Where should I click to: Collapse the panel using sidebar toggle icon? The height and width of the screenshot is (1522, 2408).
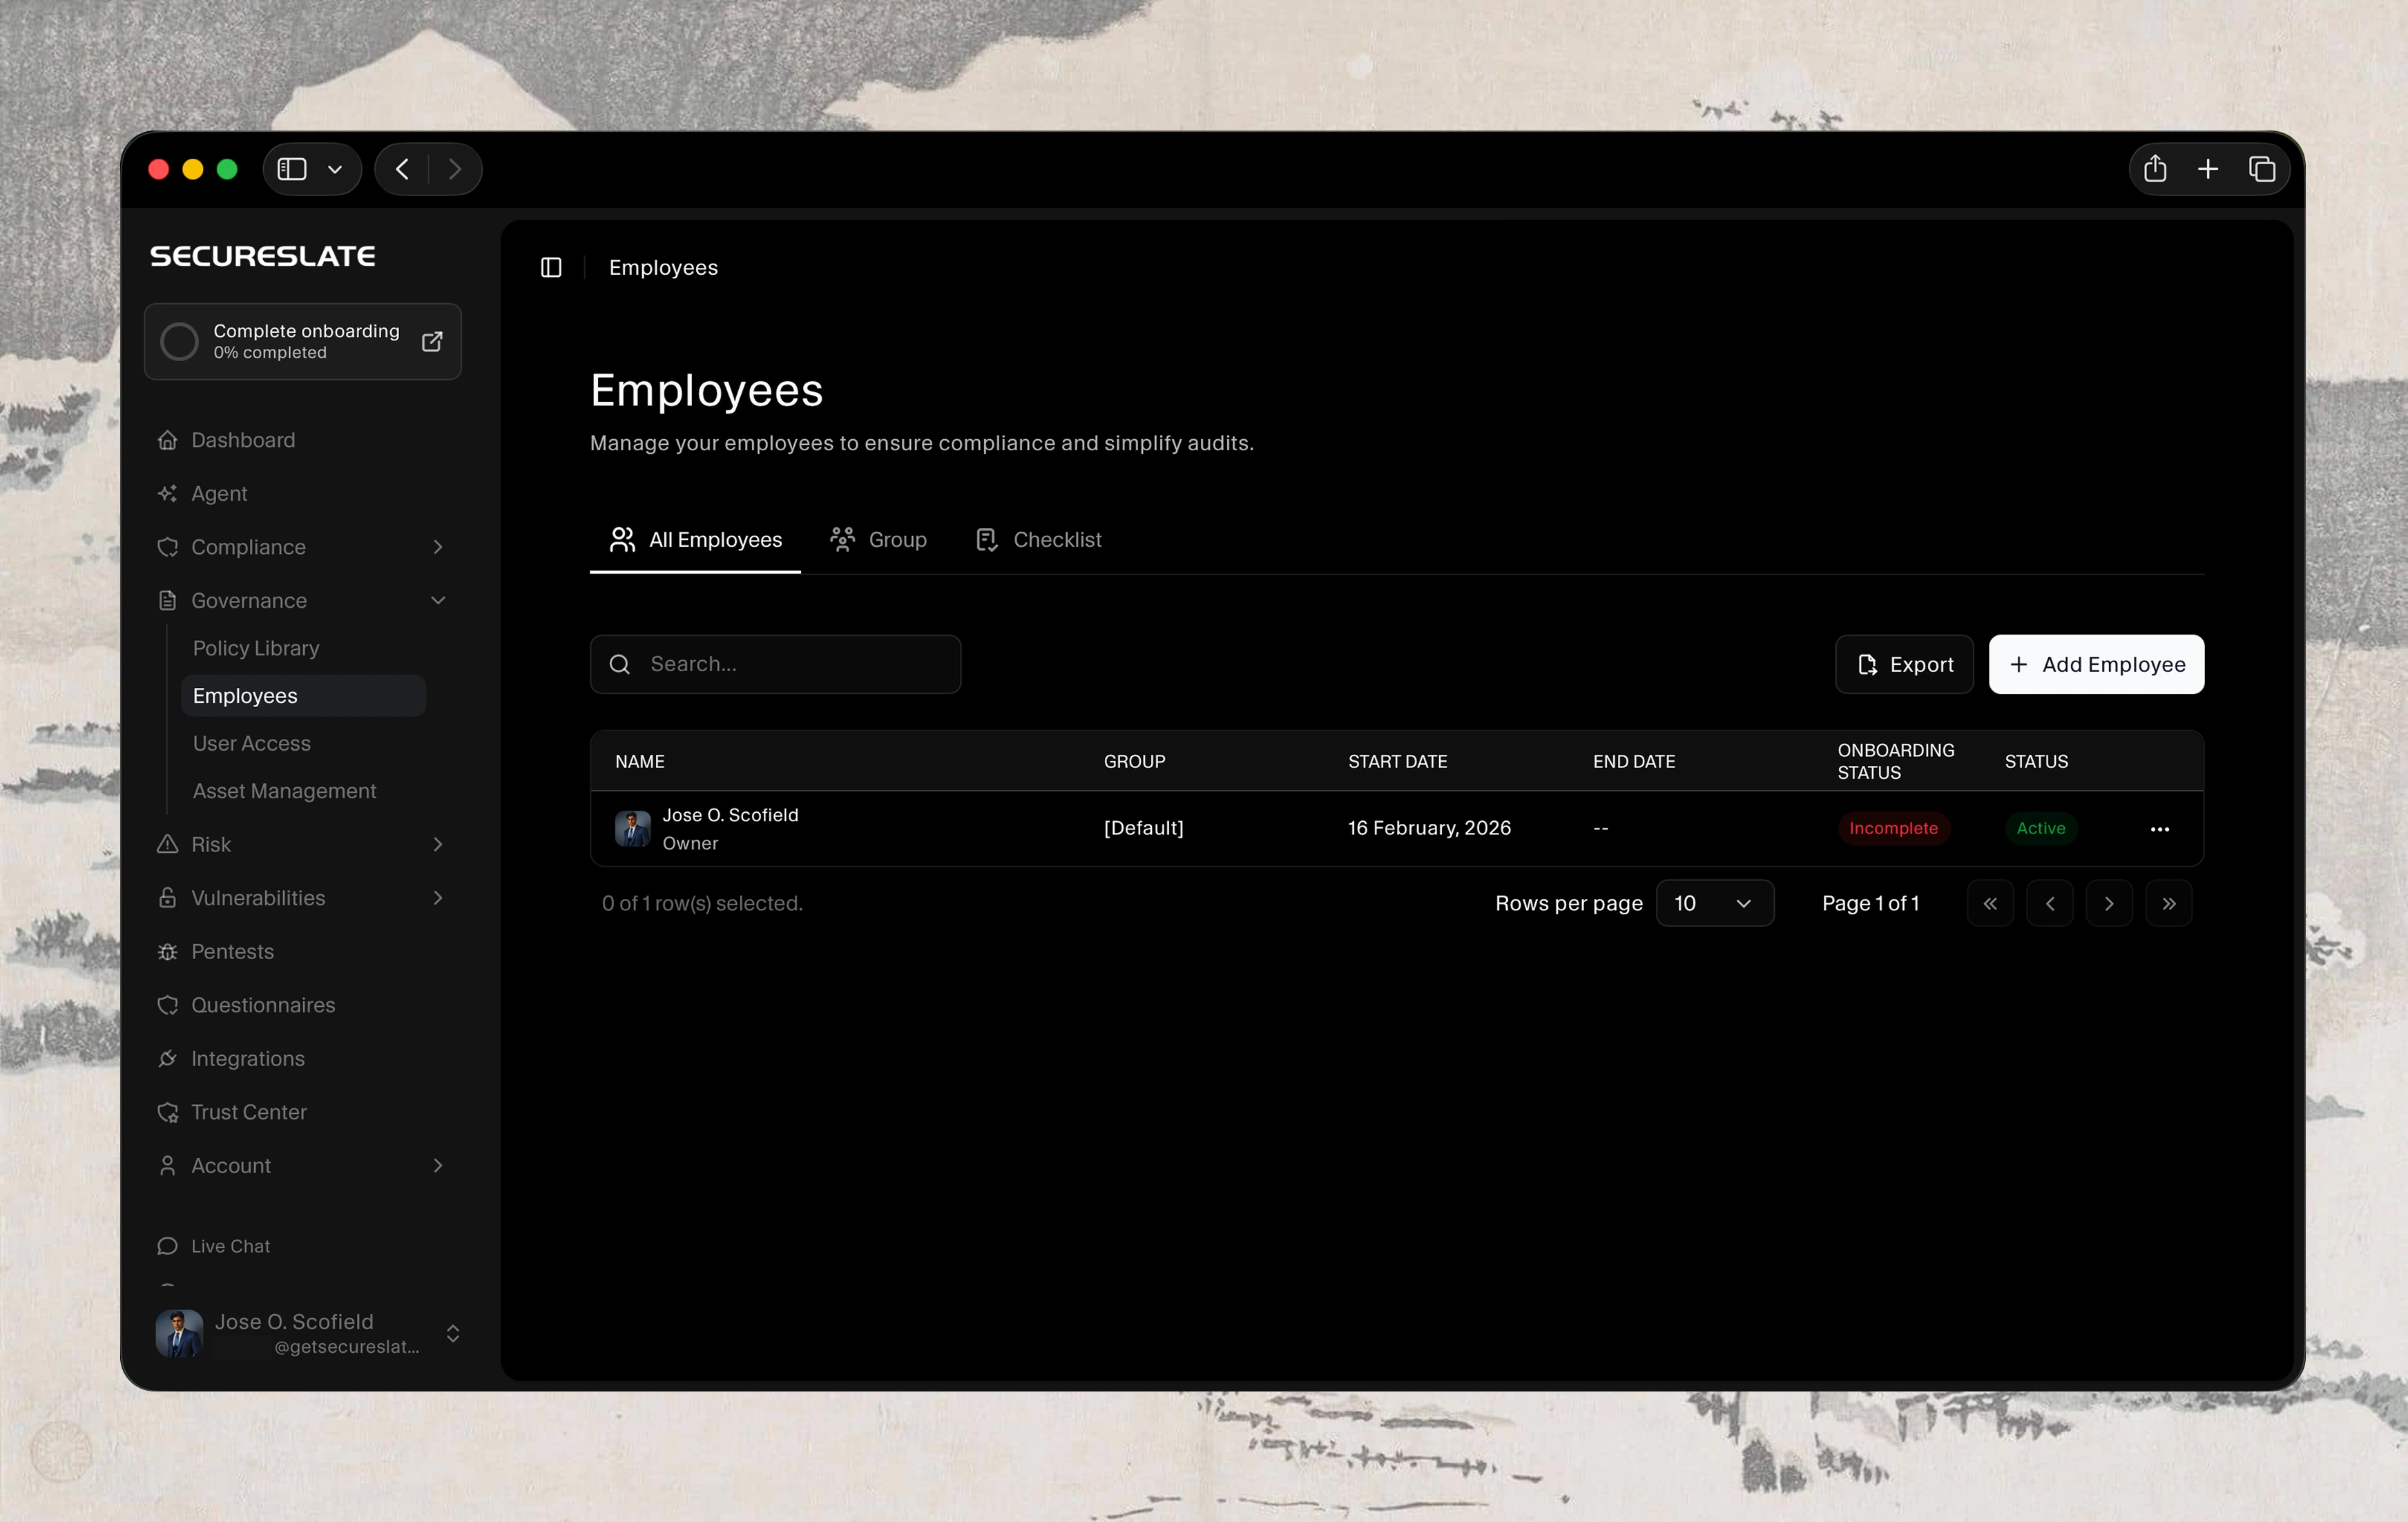551,267
